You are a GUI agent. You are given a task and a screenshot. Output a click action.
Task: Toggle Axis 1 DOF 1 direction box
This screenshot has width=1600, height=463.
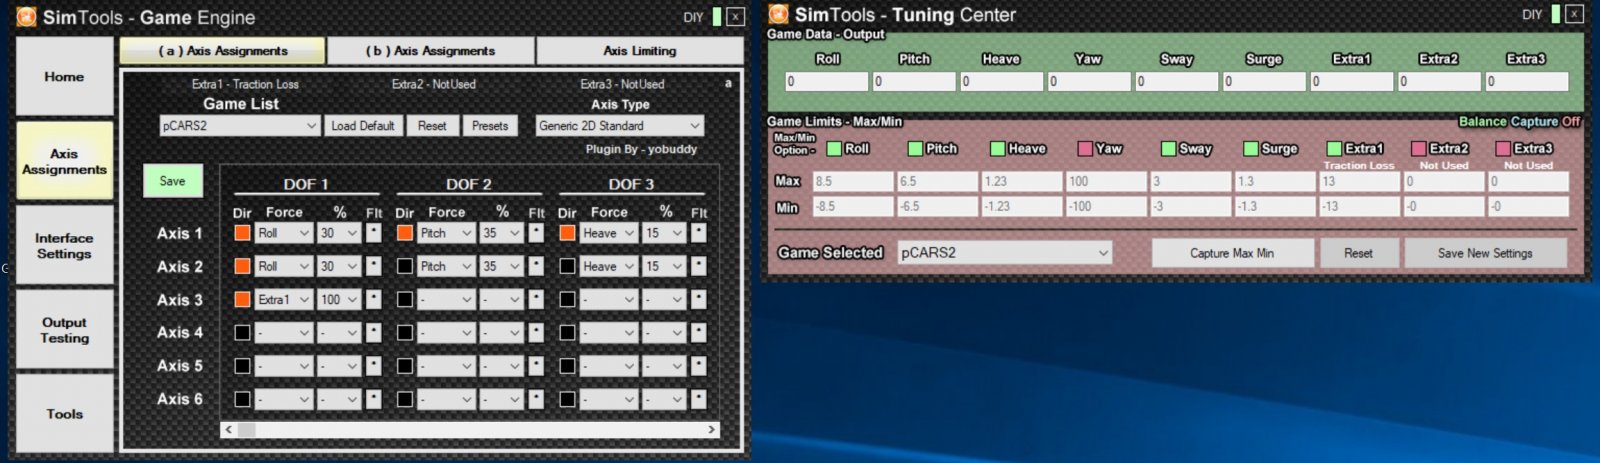click(x=242, y=233)
